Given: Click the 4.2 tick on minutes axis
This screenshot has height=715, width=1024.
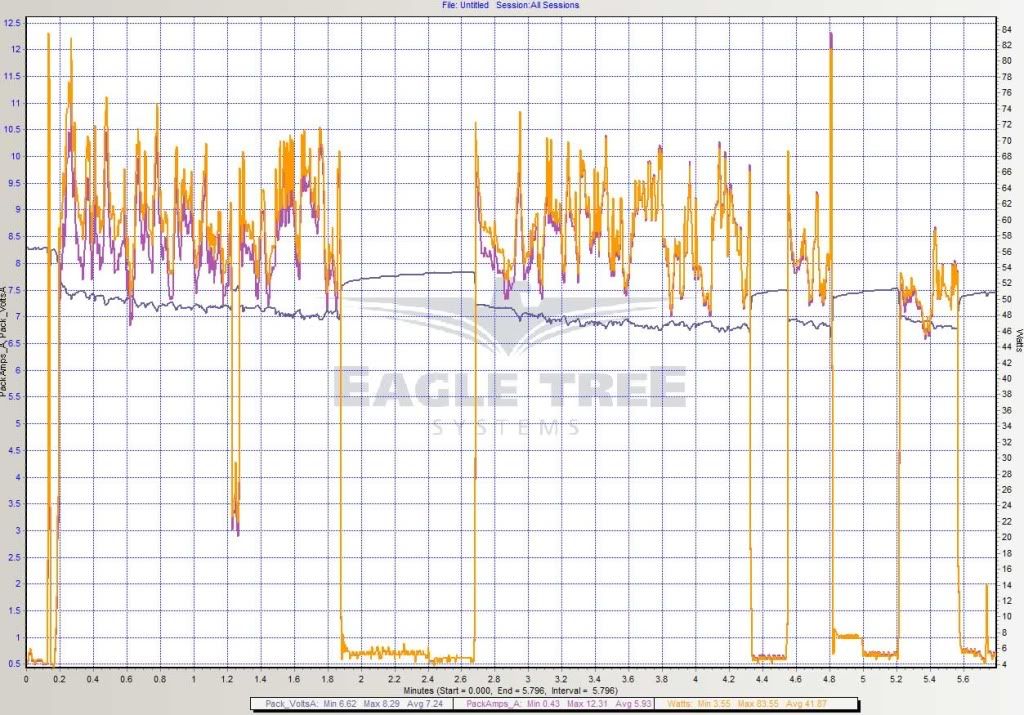Looking at the screenshot, I should [x=729, y=679].
